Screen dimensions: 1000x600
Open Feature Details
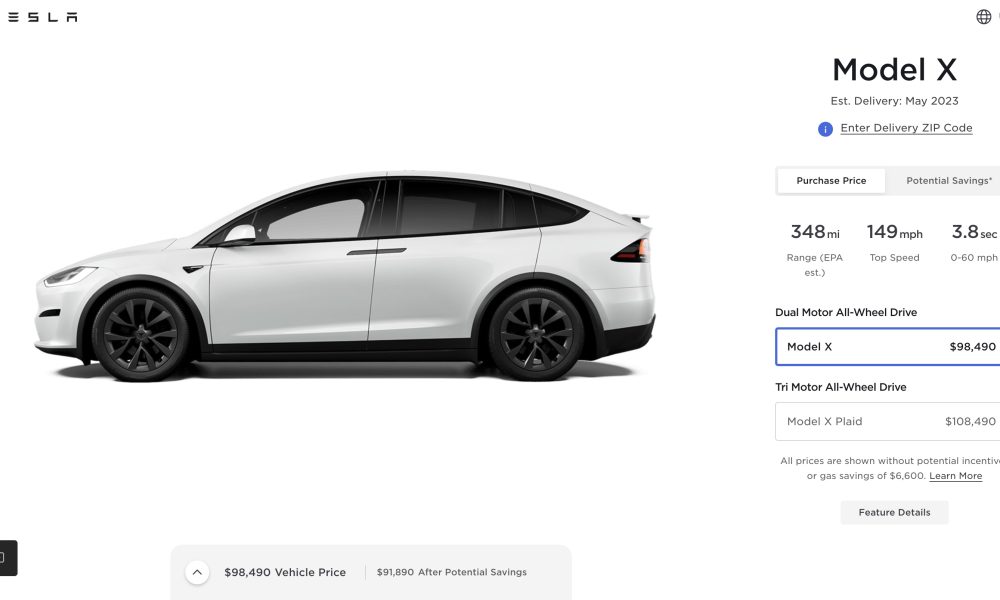(x=894, y=512)
